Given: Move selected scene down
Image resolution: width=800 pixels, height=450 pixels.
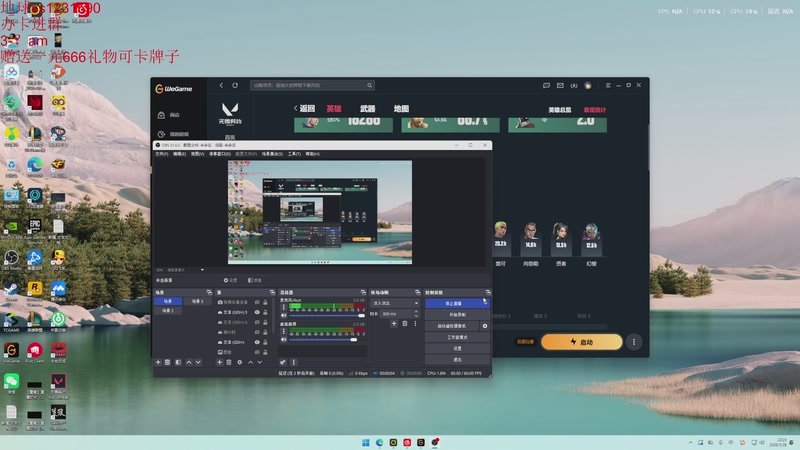Looking at the screenshot, I should [198, 362].
